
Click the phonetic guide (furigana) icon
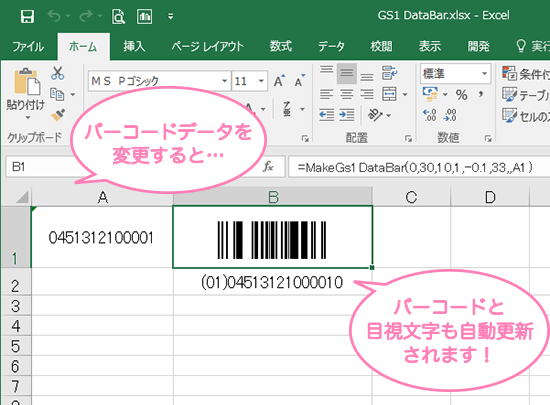tap(287, 109)
